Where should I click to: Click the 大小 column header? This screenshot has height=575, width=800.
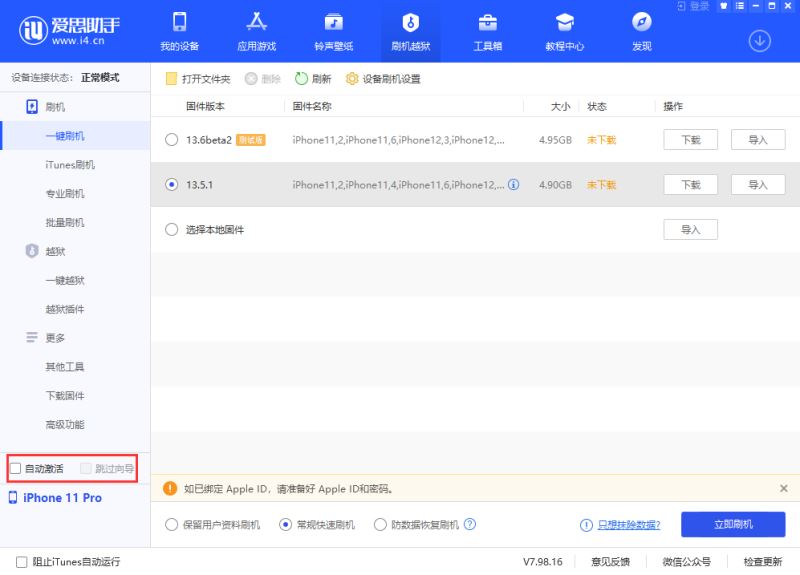click(x=560, y=106)
